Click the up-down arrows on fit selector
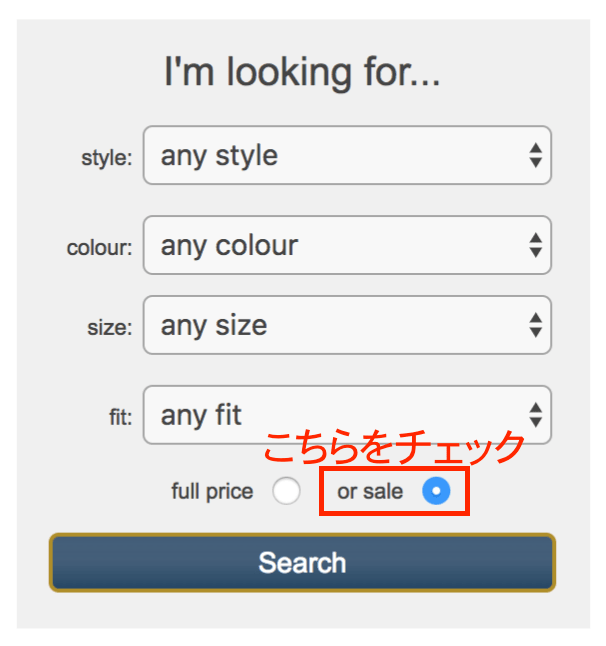This screenshot has width=606, height=646. pyautogui.click(x=536, y=414)
